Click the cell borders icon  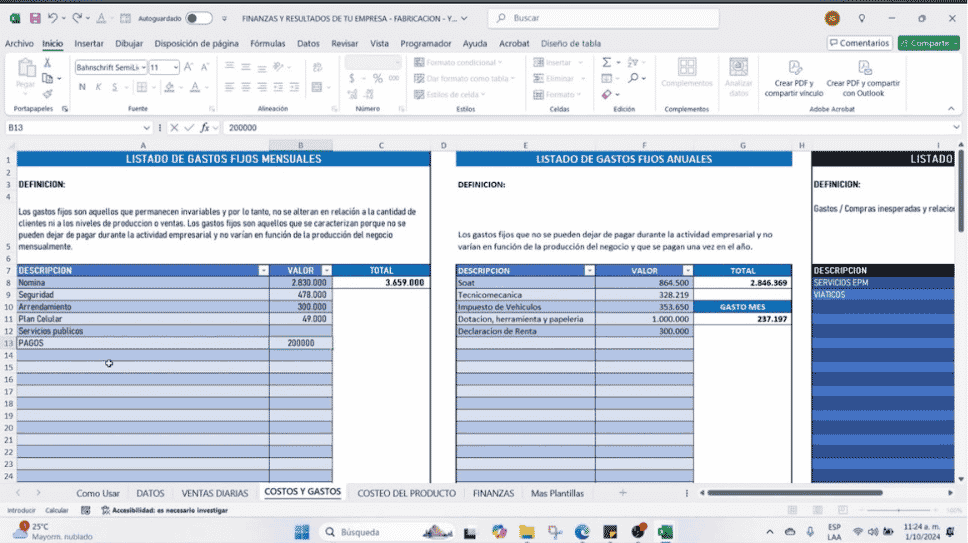coord(142,87)
